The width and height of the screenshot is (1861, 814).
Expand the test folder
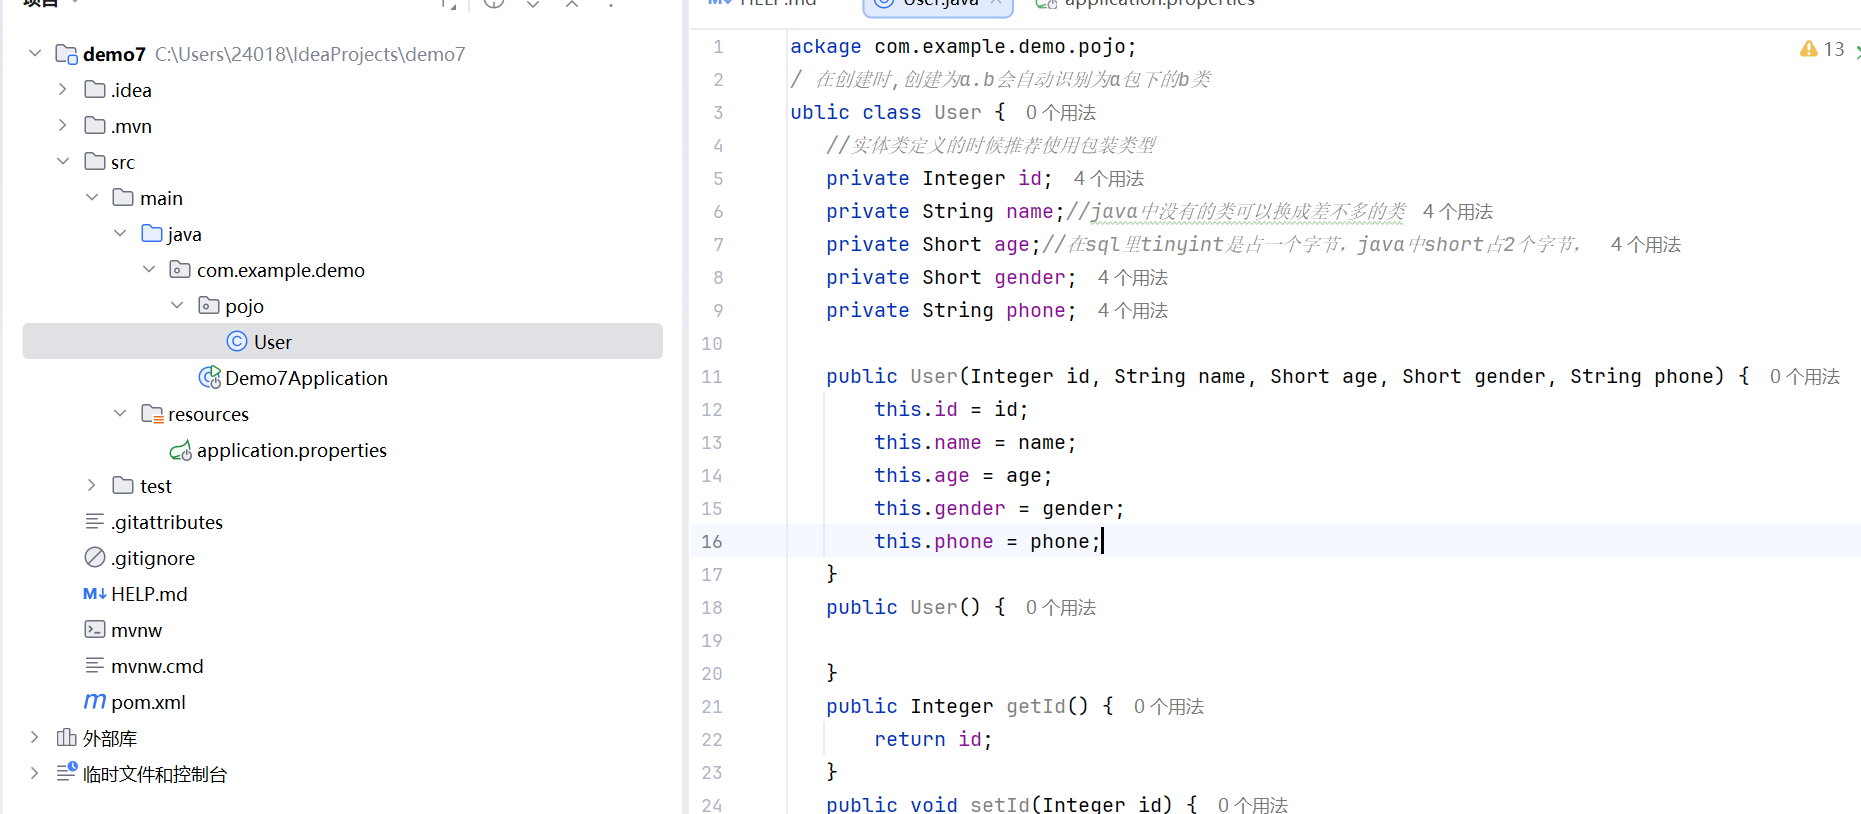pos(92,486)
